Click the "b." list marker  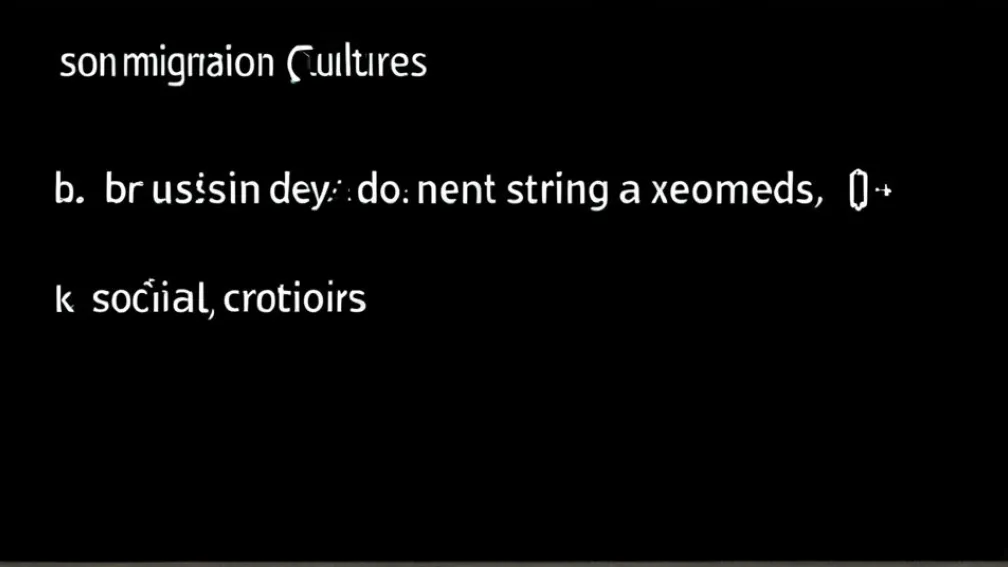point(67,189)
